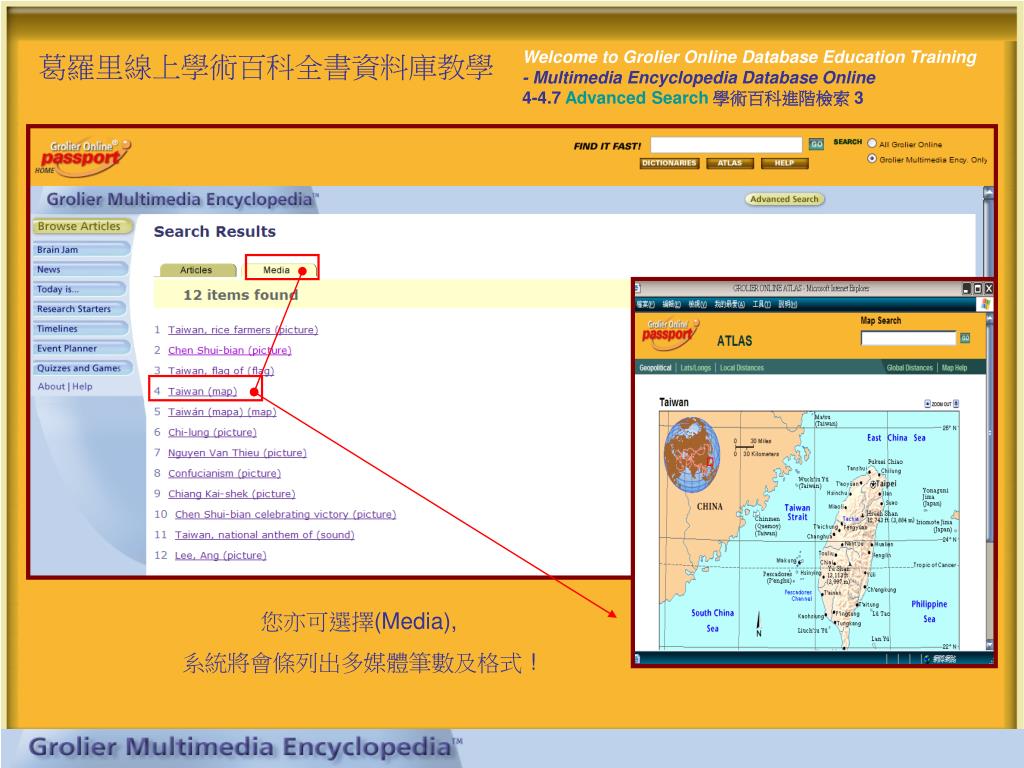Image resolution: width=1024 pixels, height=768 pixels.
Task: Switch to the Articles tab
Action: 197,270
